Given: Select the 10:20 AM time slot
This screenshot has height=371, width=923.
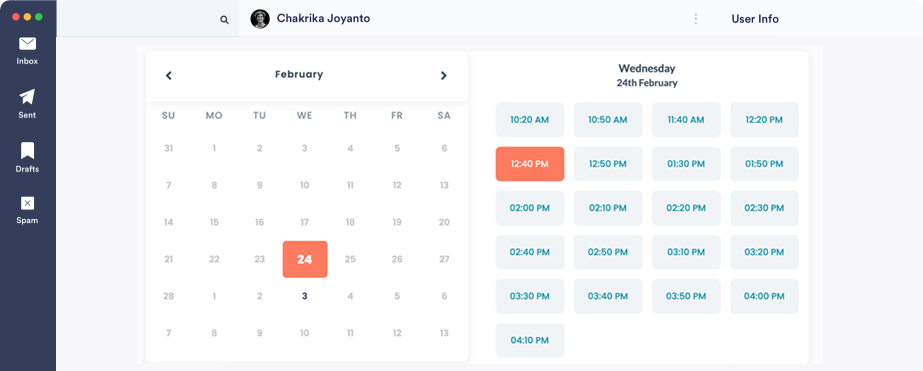Looking at the screenshot, I should [530, 120].
